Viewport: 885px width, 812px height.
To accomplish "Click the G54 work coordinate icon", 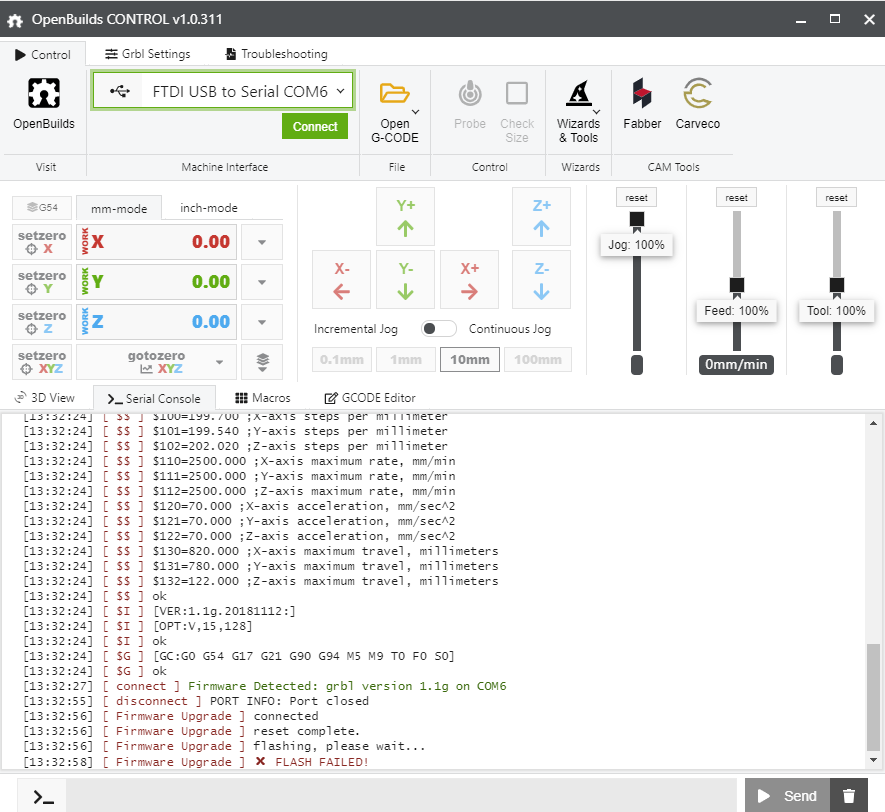I will pyautogui.click(x=42, y=208).
